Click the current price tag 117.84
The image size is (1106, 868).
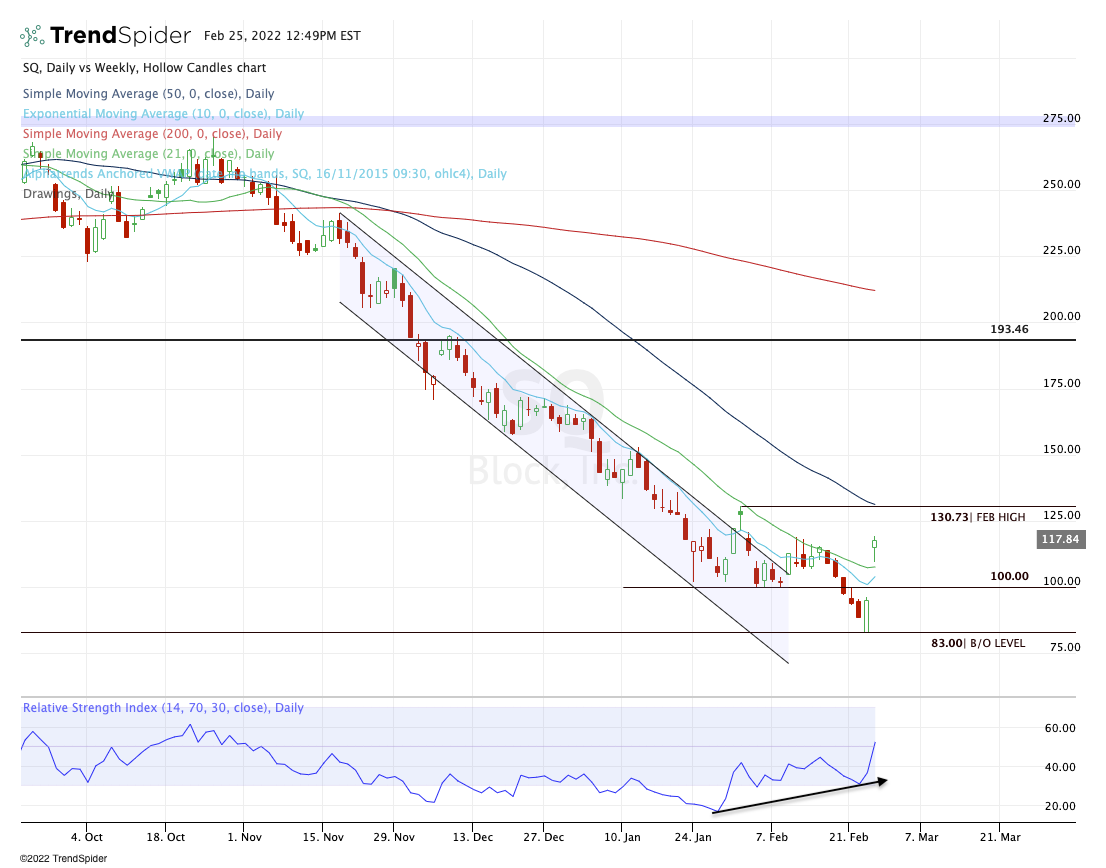tap(1061, 539)
